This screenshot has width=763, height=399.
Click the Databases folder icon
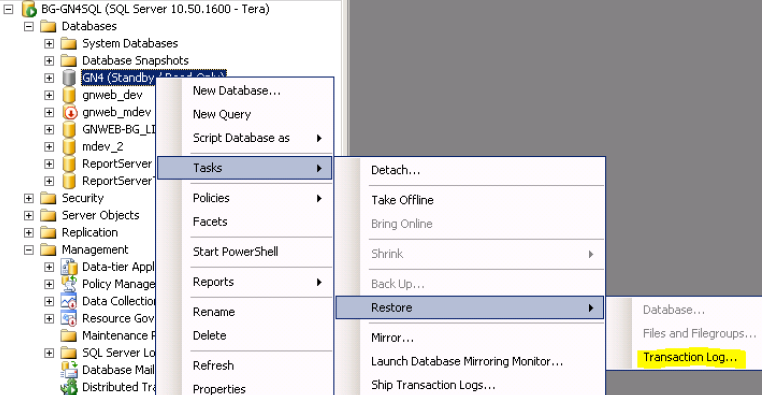[48, 26]
